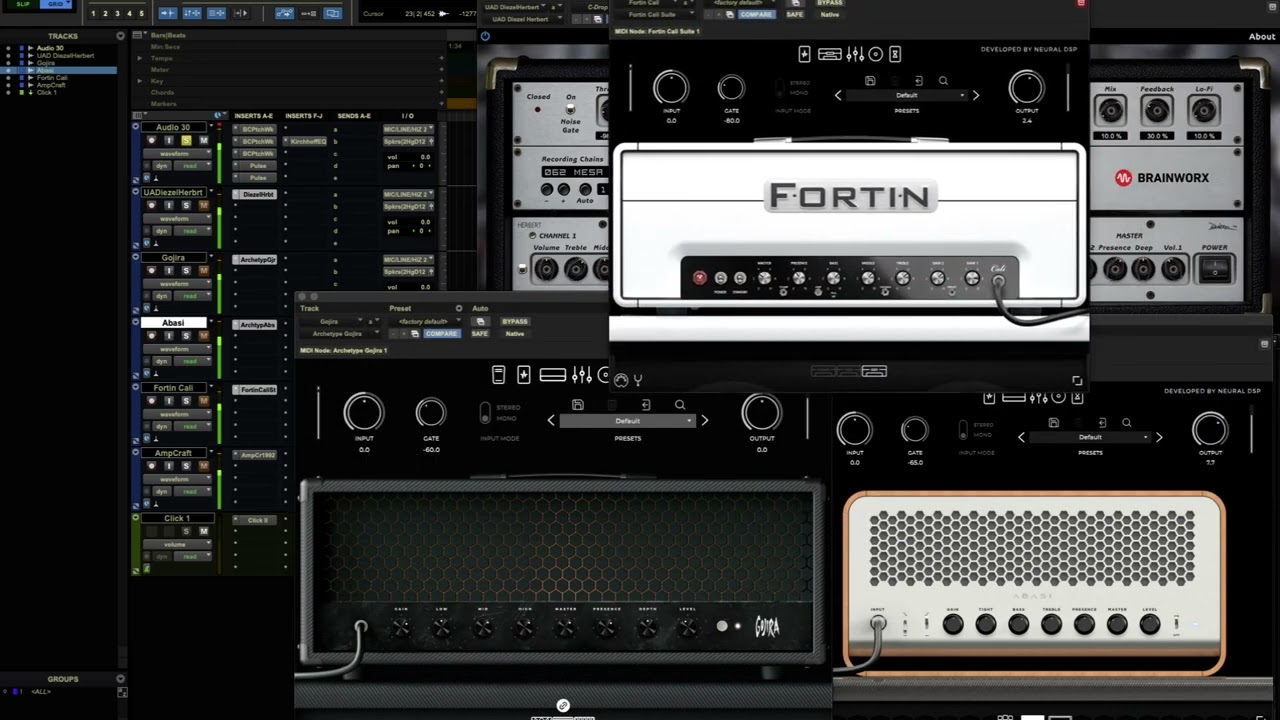Toggle POWER switch on Brainworx amp
This screenshot has height=720, width=1280.
1215,269
